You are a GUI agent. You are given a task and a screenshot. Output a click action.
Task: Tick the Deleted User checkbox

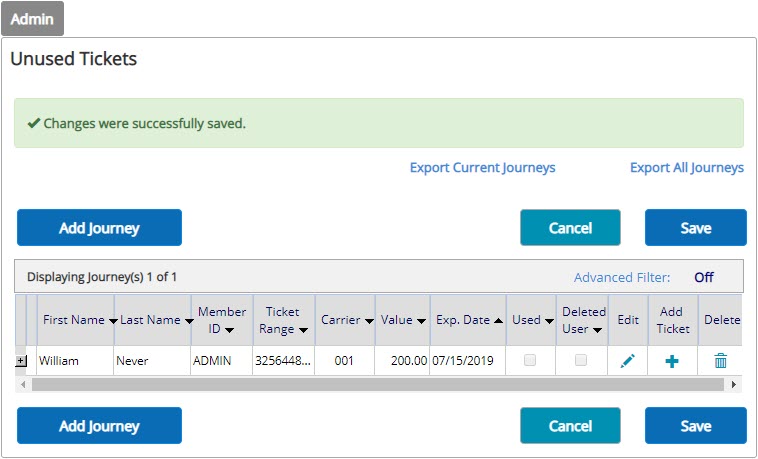pos(581,360)
